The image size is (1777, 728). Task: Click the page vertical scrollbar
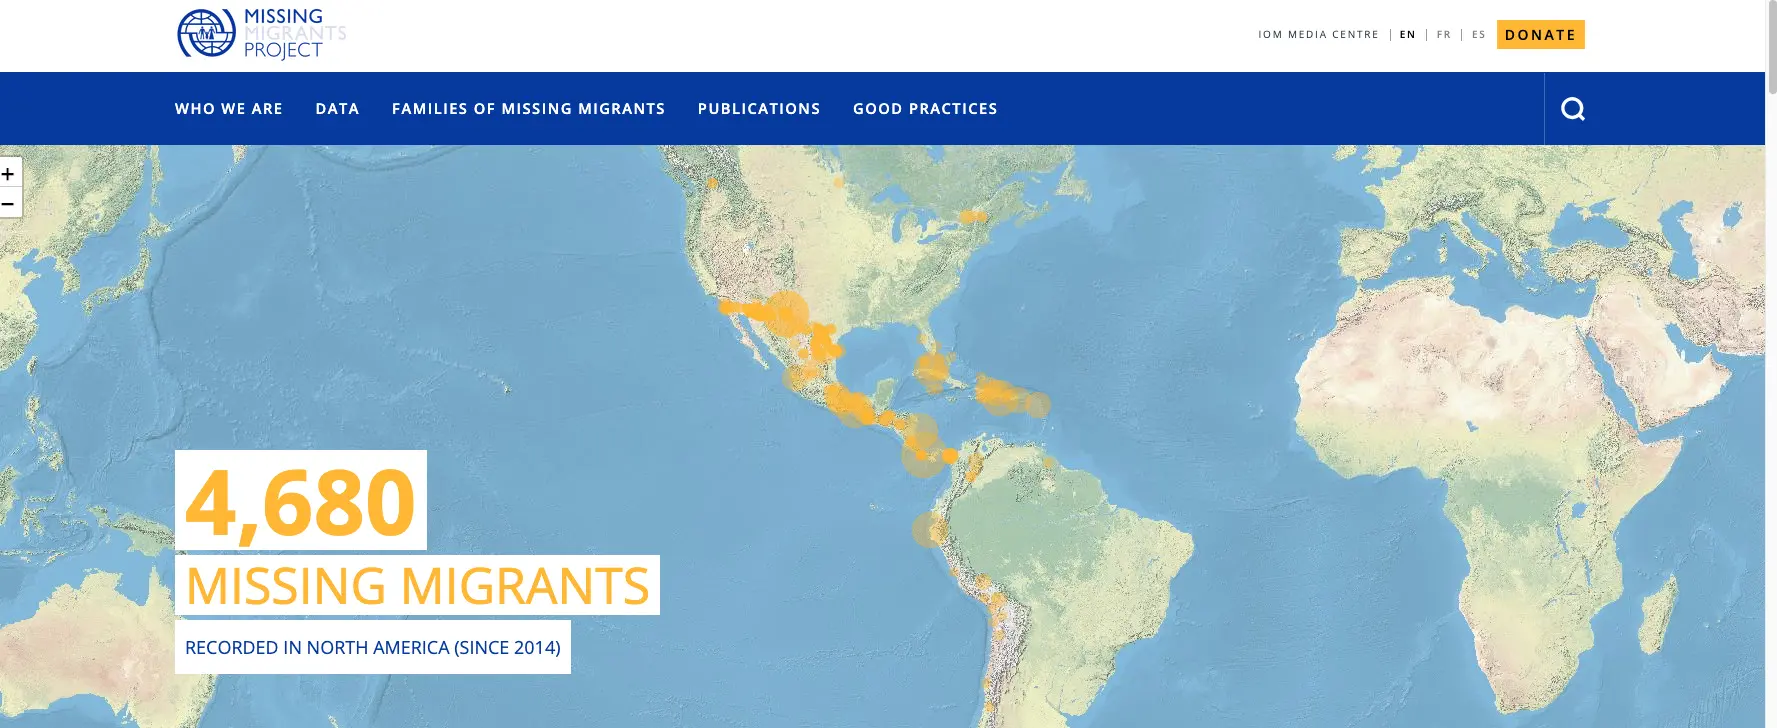pos(1771,50)
